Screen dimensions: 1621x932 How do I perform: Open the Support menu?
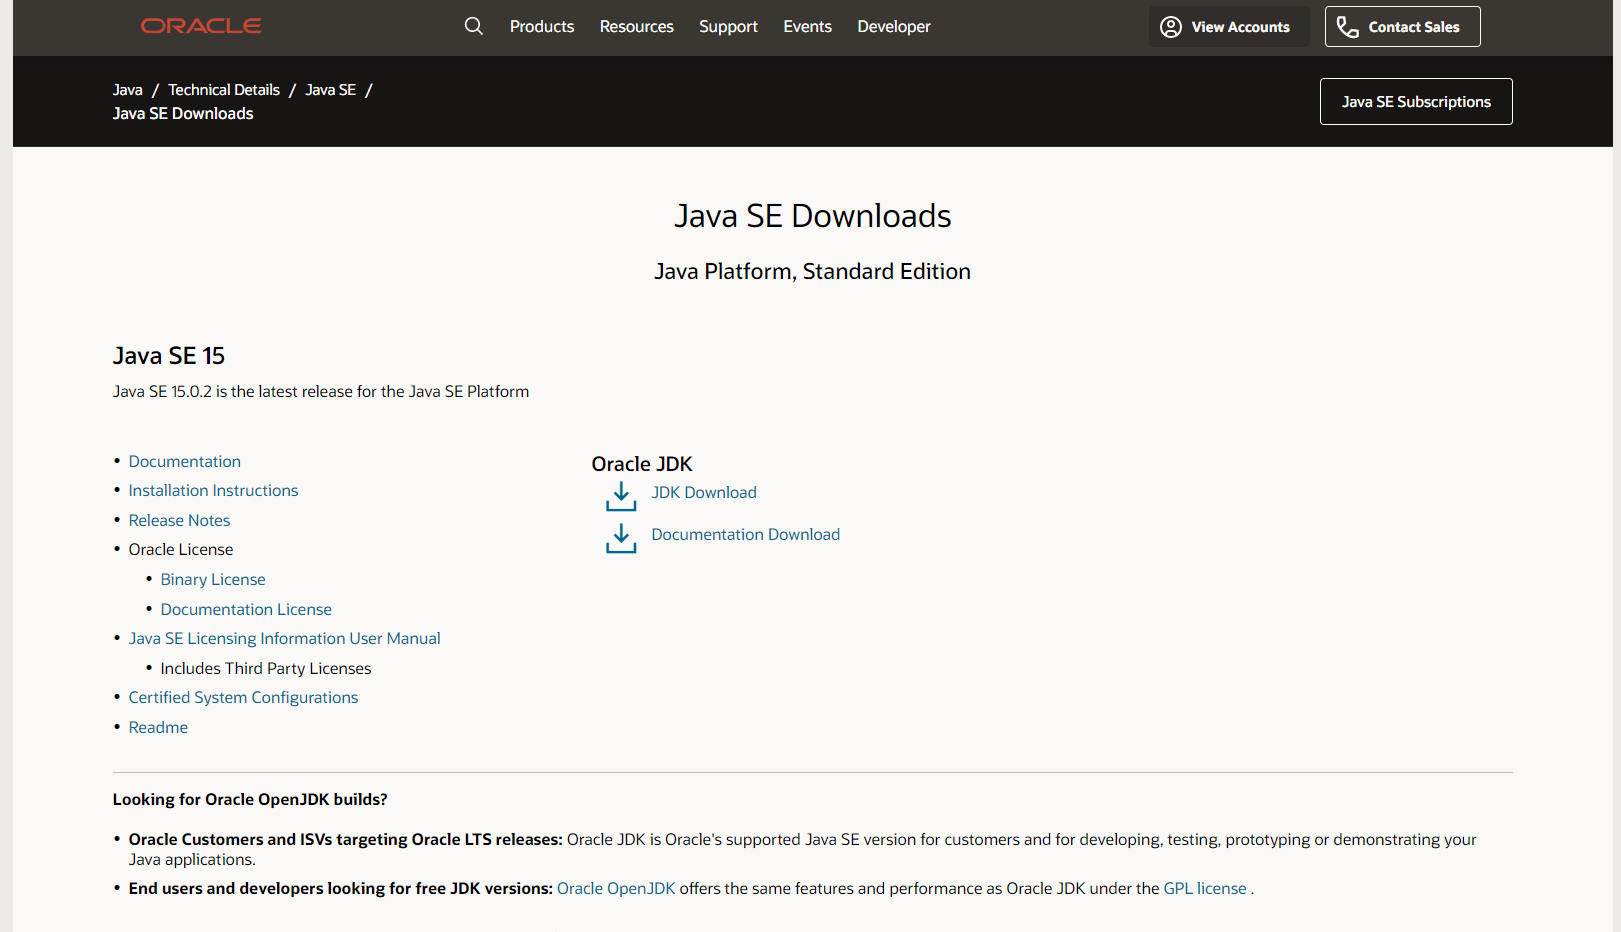(x=728, y=27)
